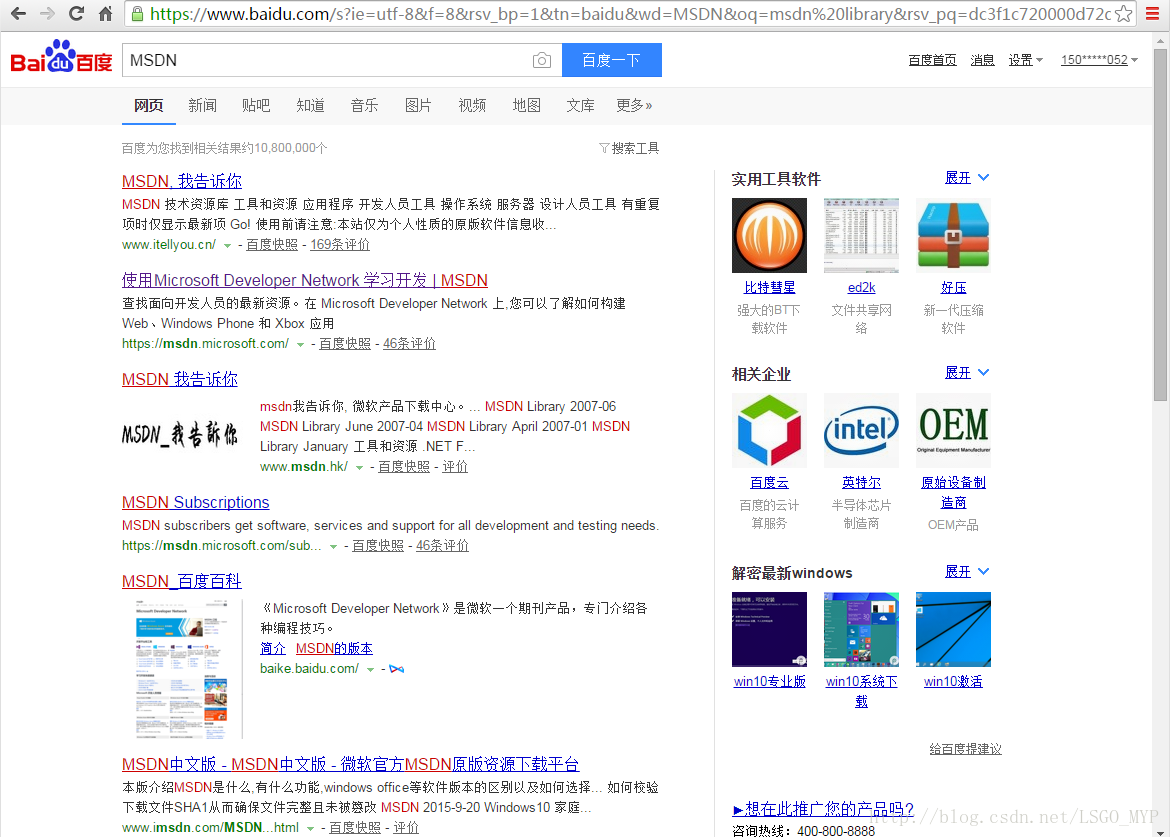1170x837 pixels.
Task: Click the browser forward arrow
Action: (47, 13)
